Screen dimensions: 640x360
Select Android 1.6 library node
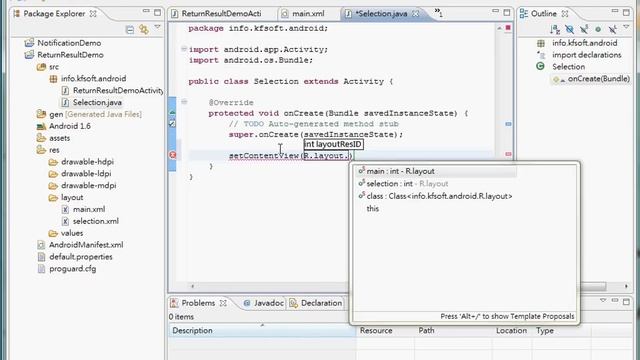point(70,126)
